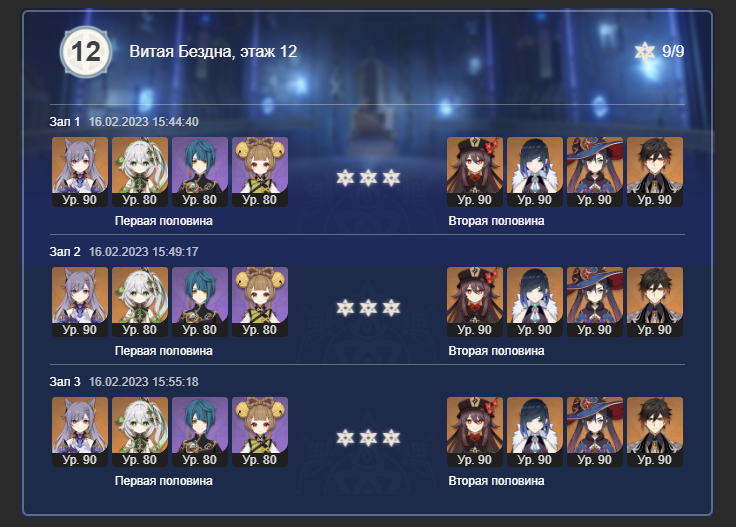Click the middle star in Зал 2
The width and height of the screenshot is (736, 527).
pyautogui.click(x=368, y=308)
